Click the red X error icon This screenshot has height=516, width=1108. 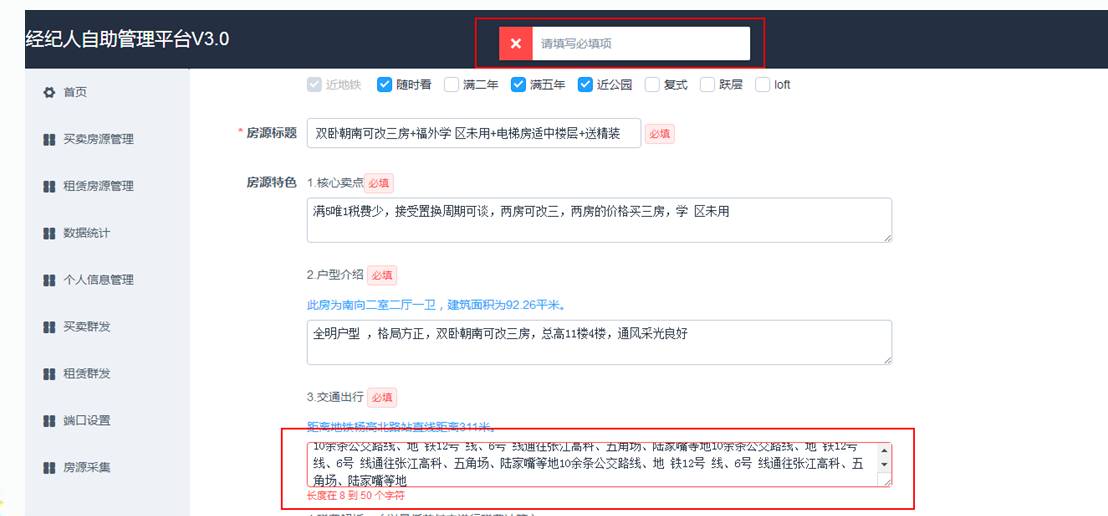(x=515, y=43)
